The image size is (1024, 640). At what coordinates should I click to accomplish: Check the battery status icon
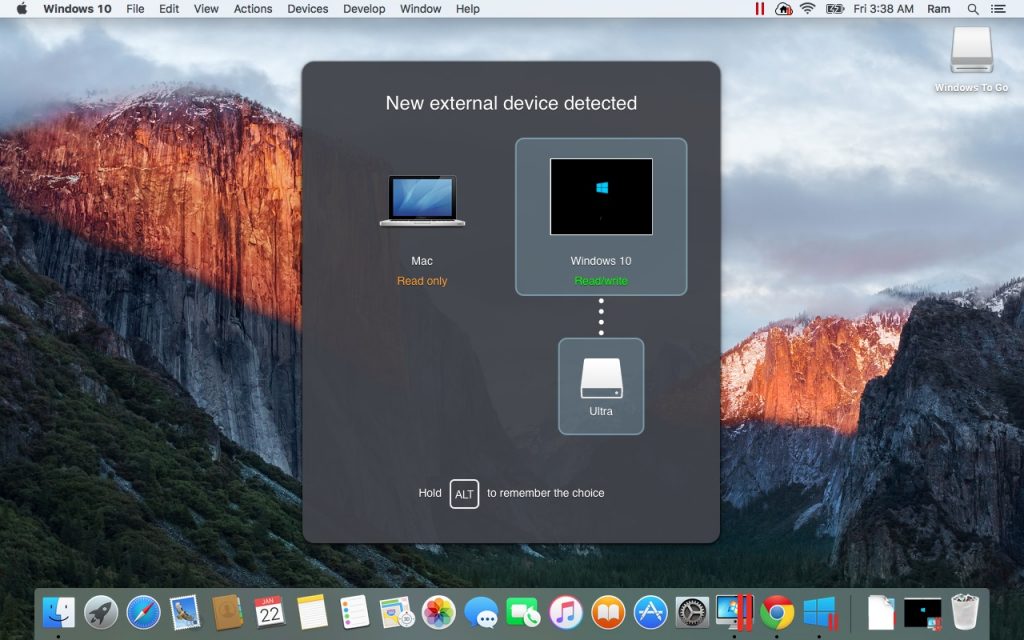click(x=836, y=9)
